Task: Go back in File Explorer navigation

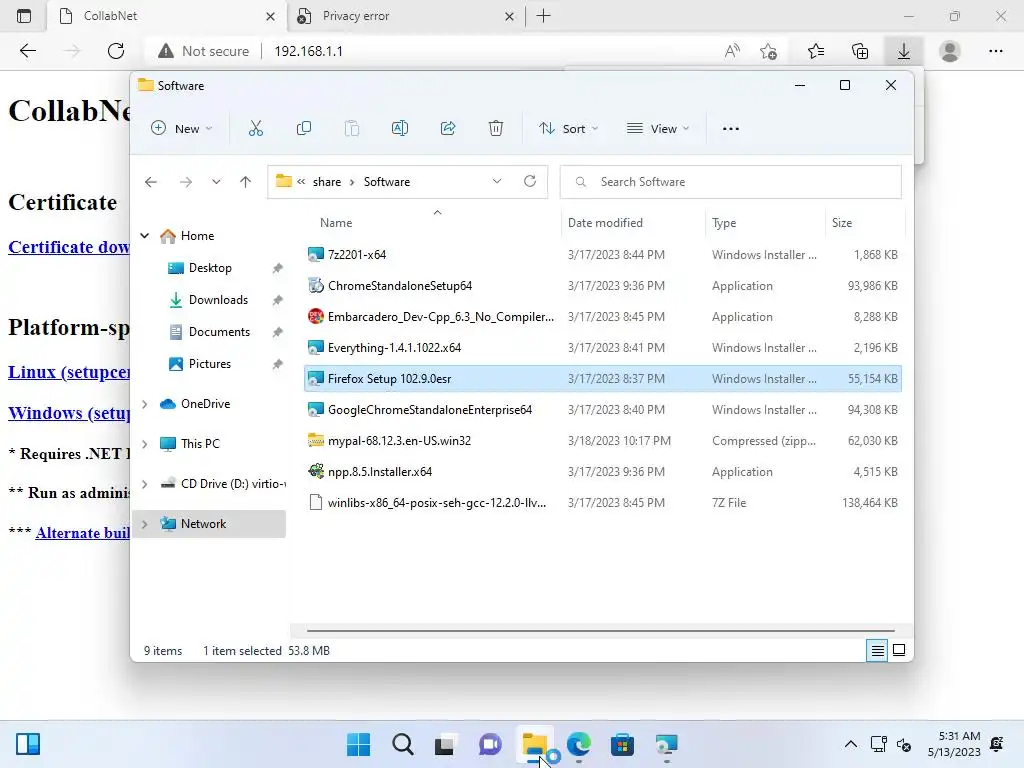Action: tap(151, 182)
